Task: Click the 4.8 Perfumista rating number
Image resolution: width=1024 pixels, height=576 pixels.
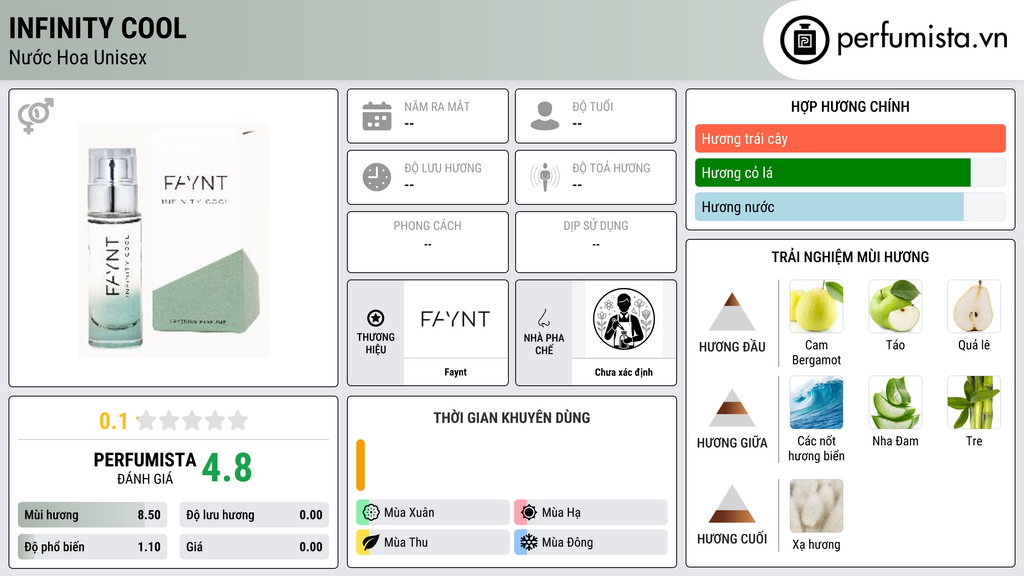Action: click(x=227, y=468)
